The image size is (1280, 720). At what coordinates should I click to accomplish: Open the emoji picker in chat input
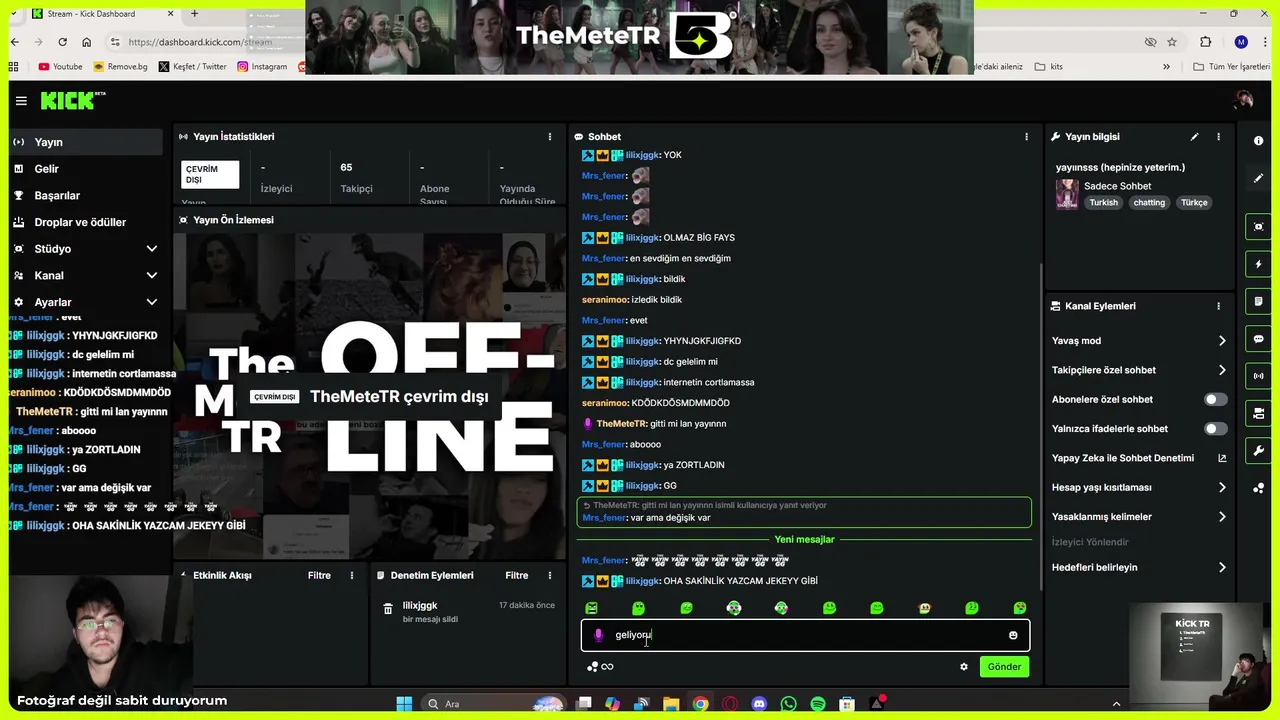click(1013, 635)
